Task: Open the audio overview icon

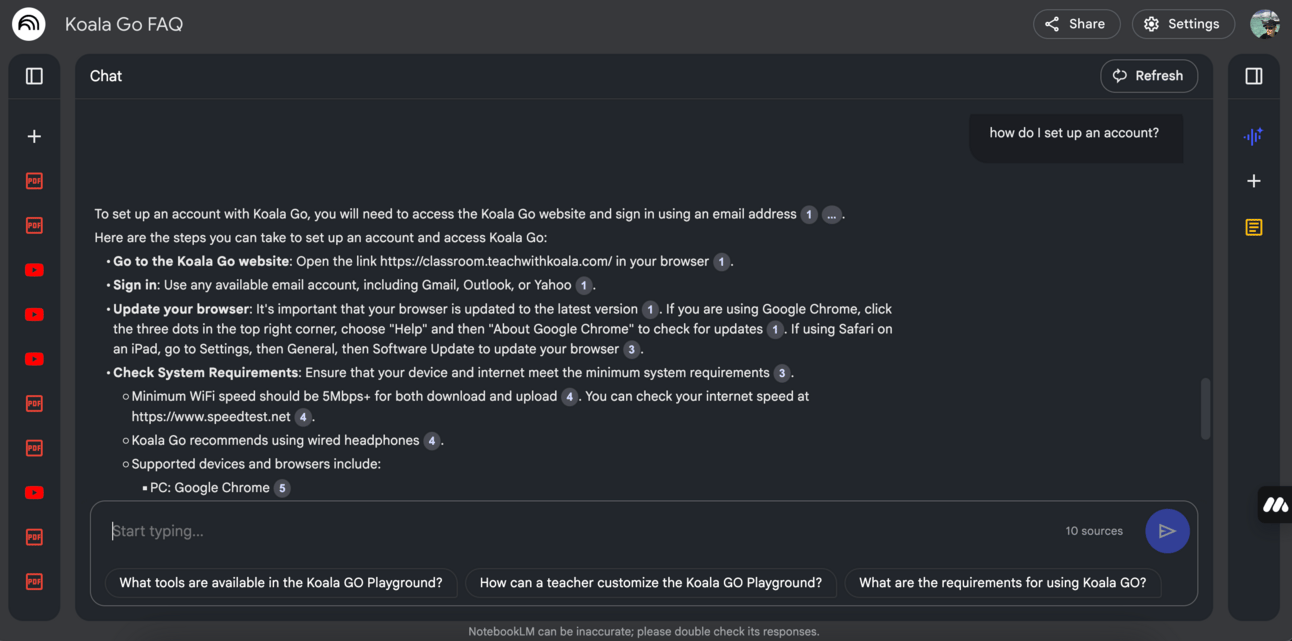Action: pos(1253,136)
